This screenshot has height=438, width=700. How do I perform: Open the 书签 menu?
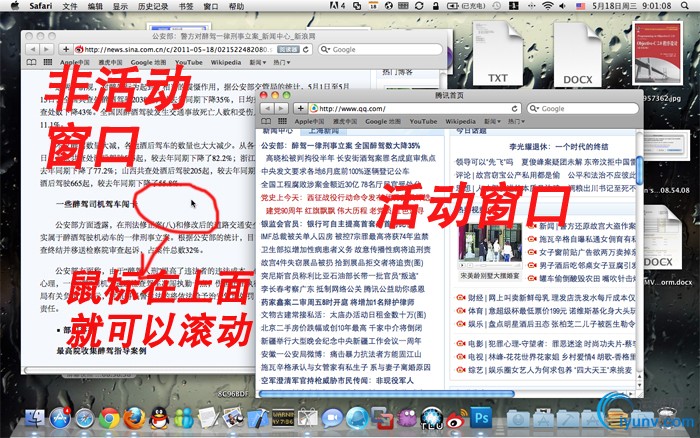coord(186,6)
